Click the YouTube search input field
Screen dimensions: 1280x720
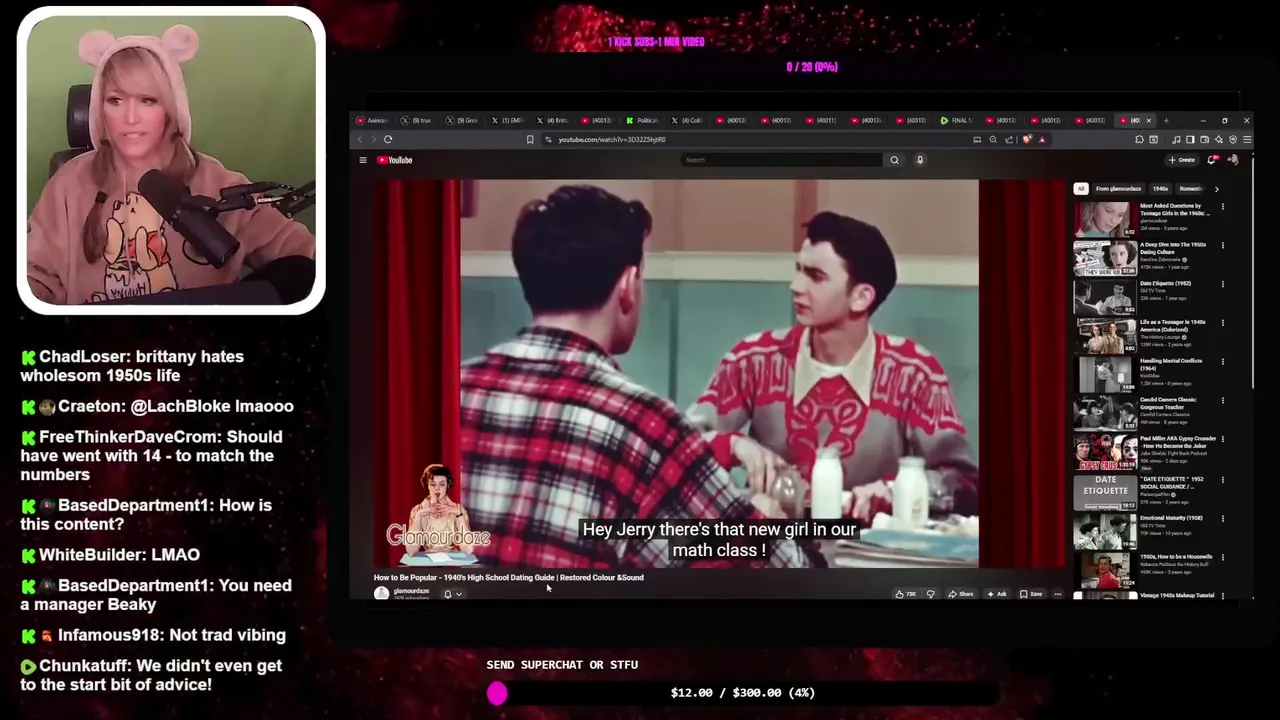pos(780,160)
